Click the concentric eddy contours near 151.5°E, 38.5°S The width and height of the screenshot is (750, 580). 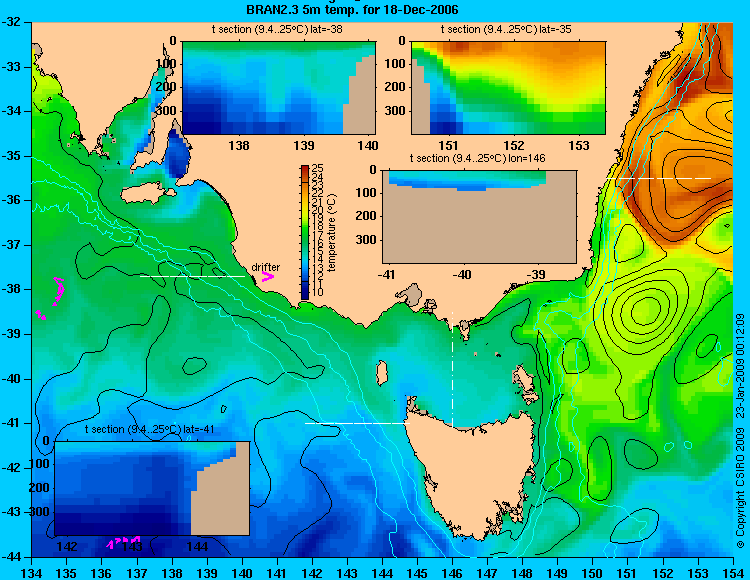646,312
